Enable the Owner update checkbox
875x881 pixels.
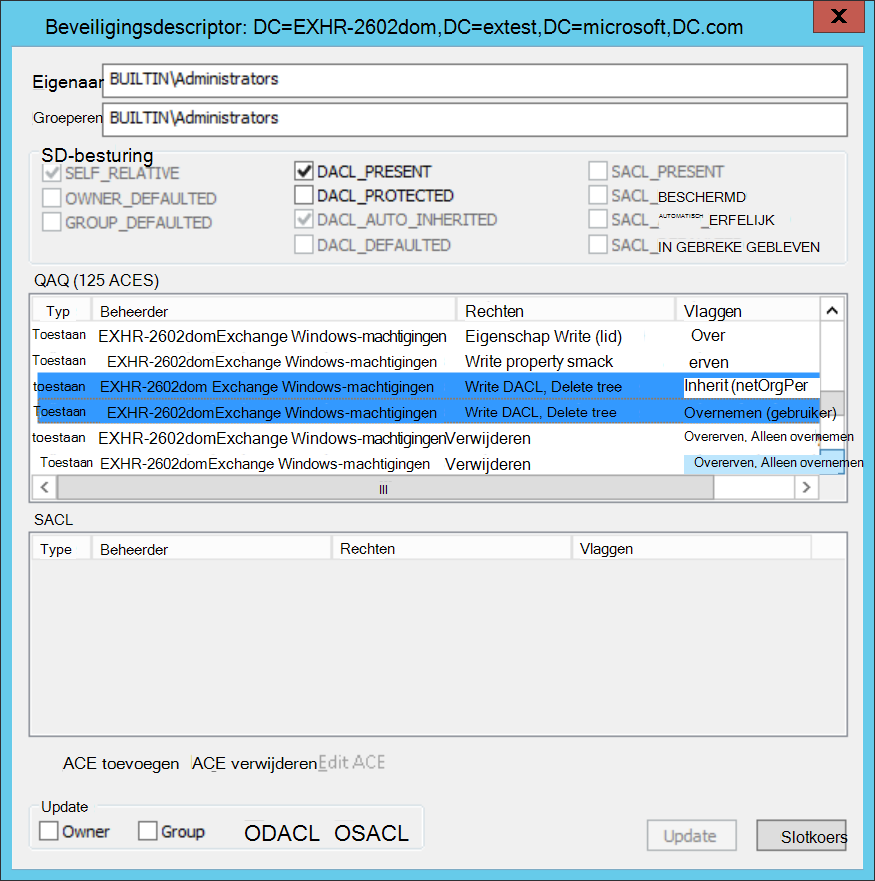click(x=49, y=830)
